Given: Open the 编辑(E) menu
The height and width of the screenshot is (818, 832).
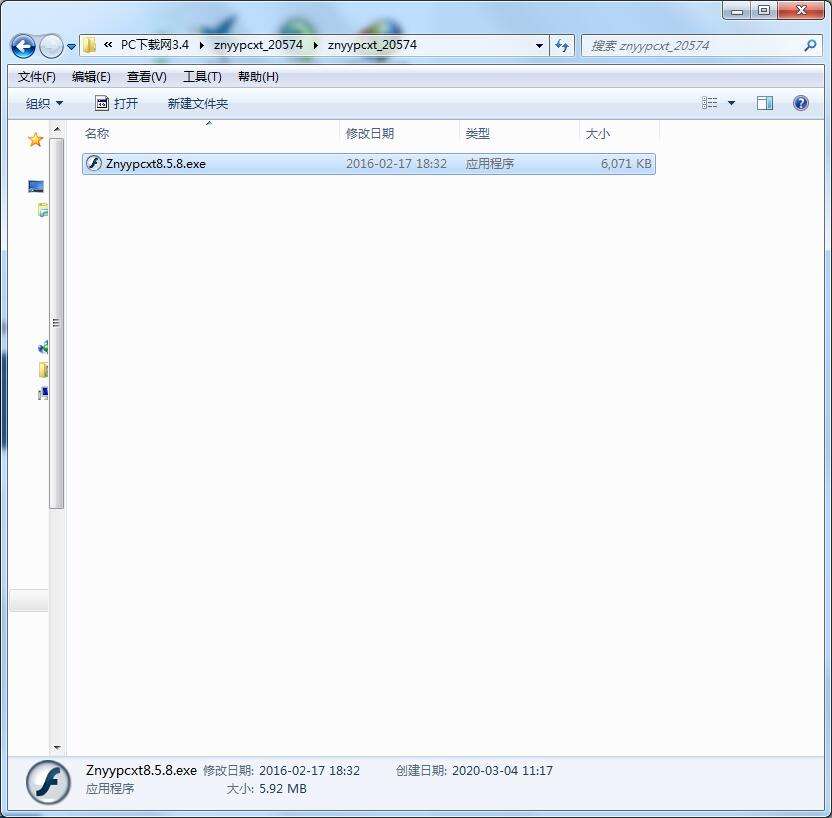Looking at the screenshot, I should coord(91,77).
